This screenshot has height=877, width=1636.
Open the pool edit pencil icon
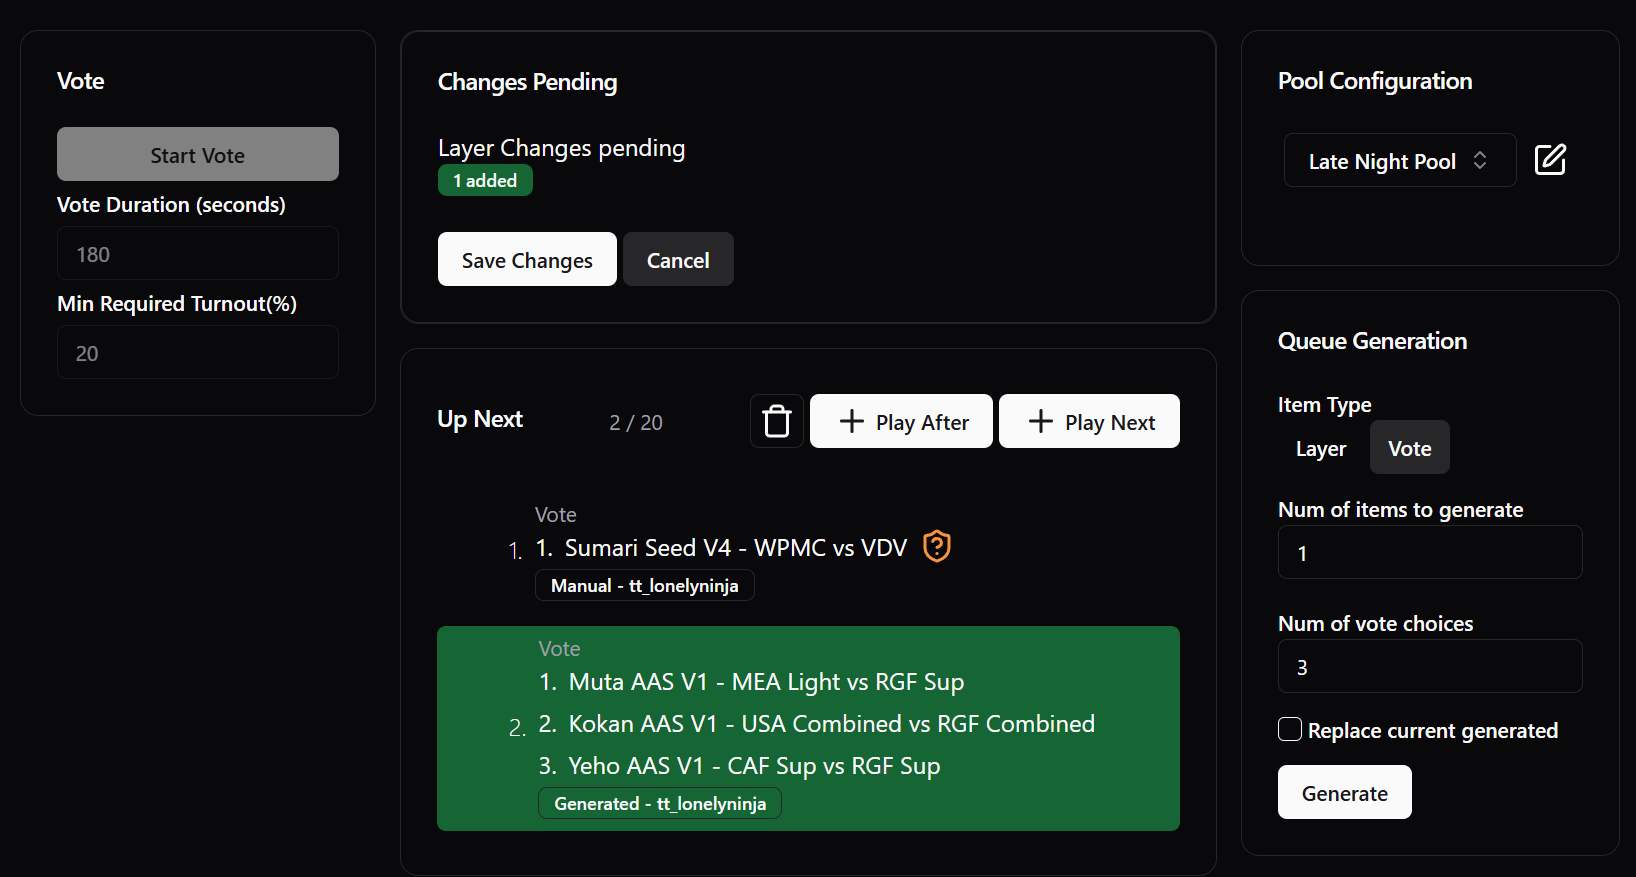click(1550, 160)
